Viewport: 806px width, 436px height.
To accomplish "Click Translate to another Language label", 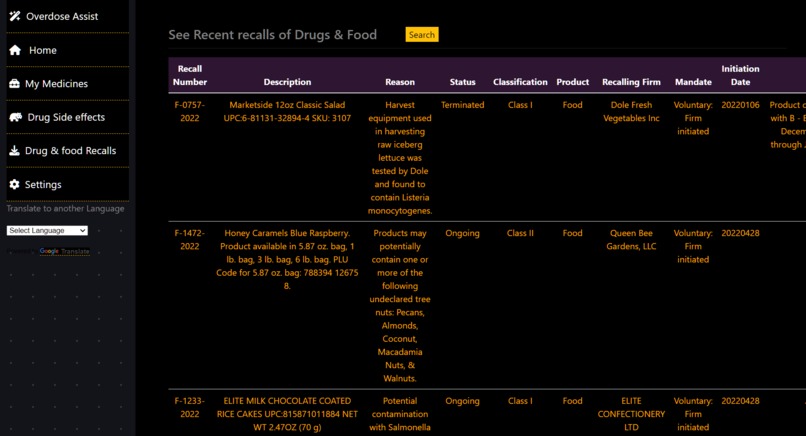I will (x=65, y=208).
